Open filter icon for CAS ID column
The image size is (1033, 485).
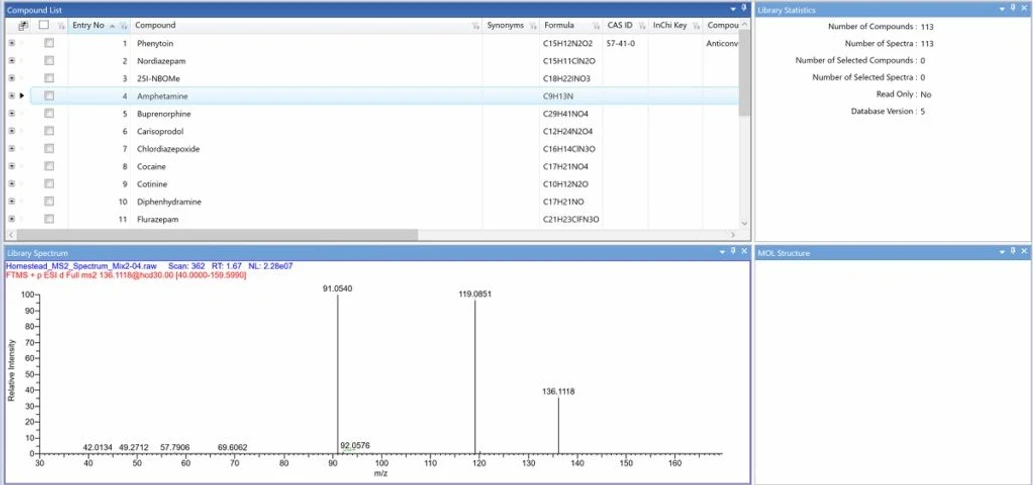pos(641,26)
